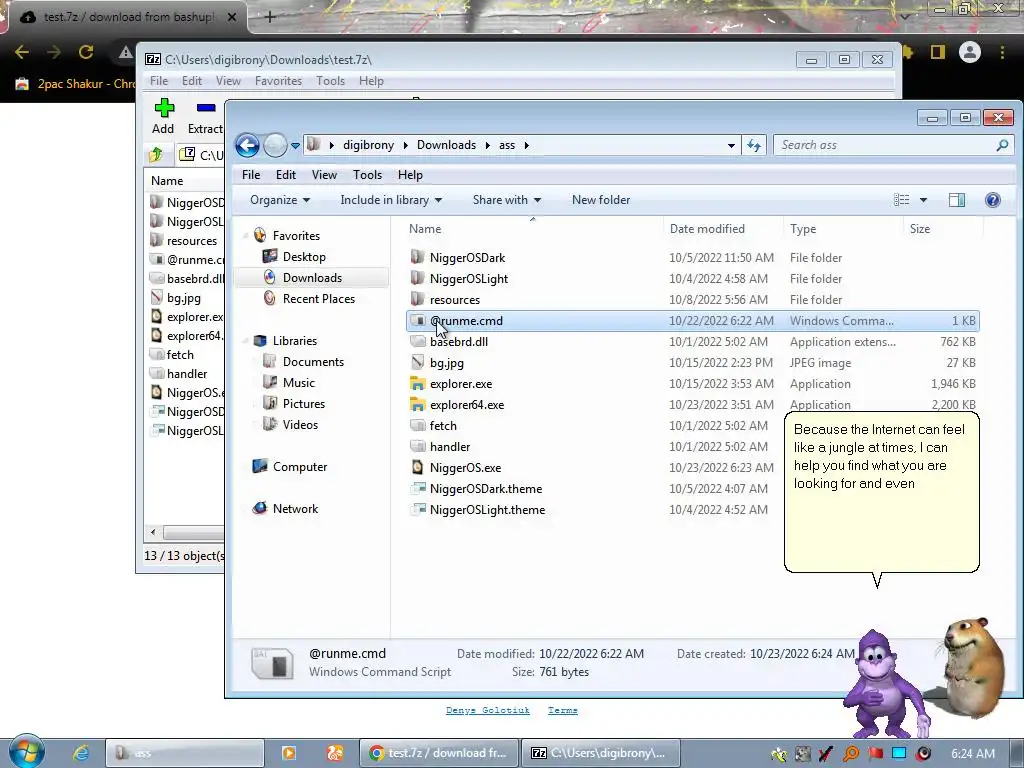The height and width of the screenshot is (768, 1024).
Task: Click Explorer's forward navigation arrow
Action: click(275, 145)
